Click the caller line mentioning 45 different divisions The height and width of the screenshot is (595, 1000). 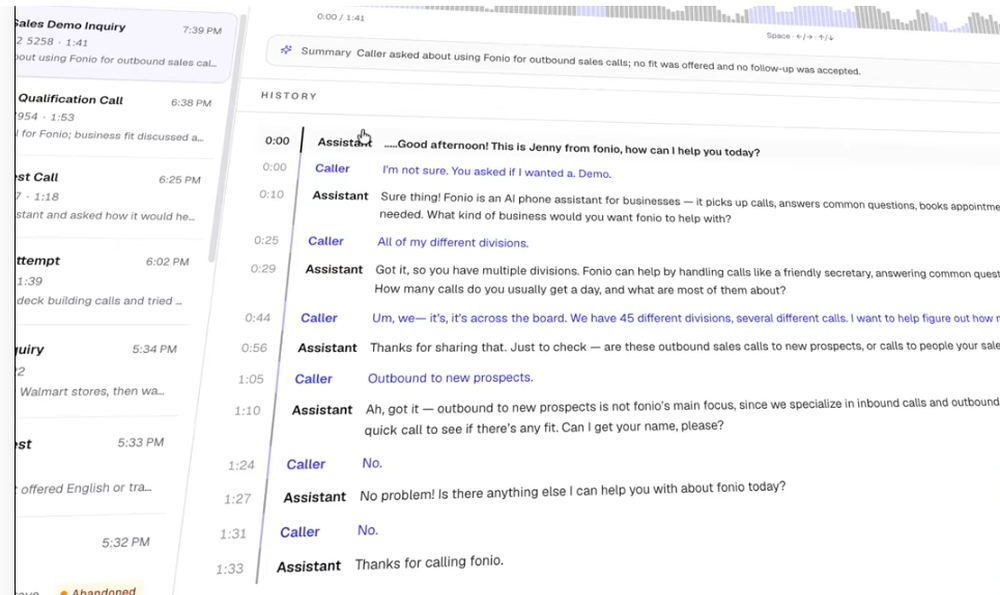[685, 318]
